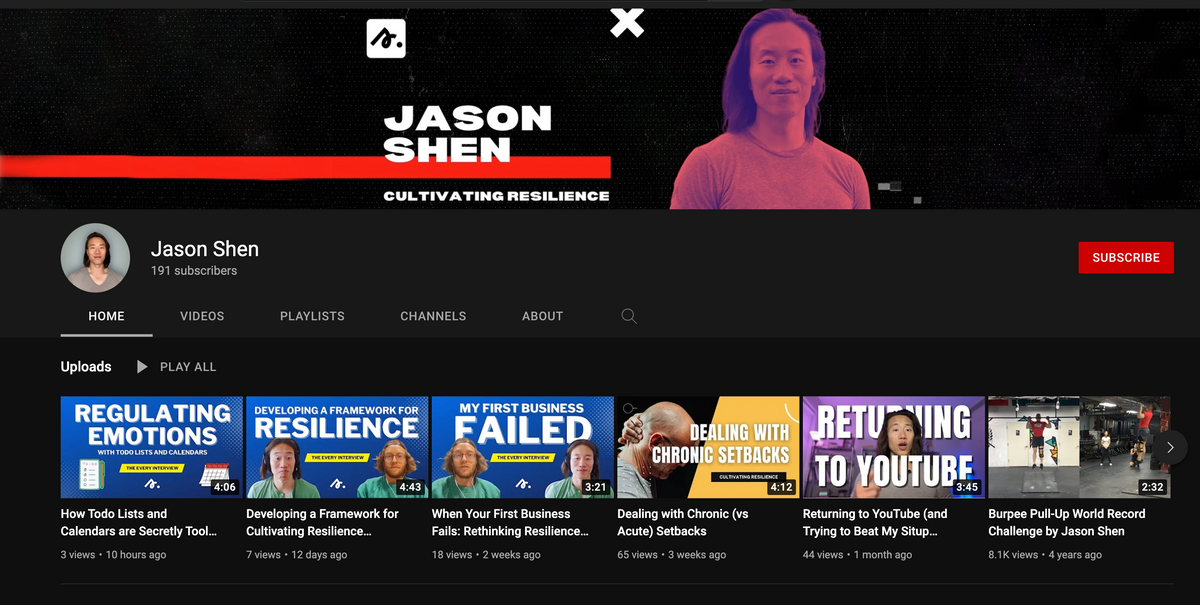
Task: Close the banner overlay with the X icon
Action: tap(627, 22)
